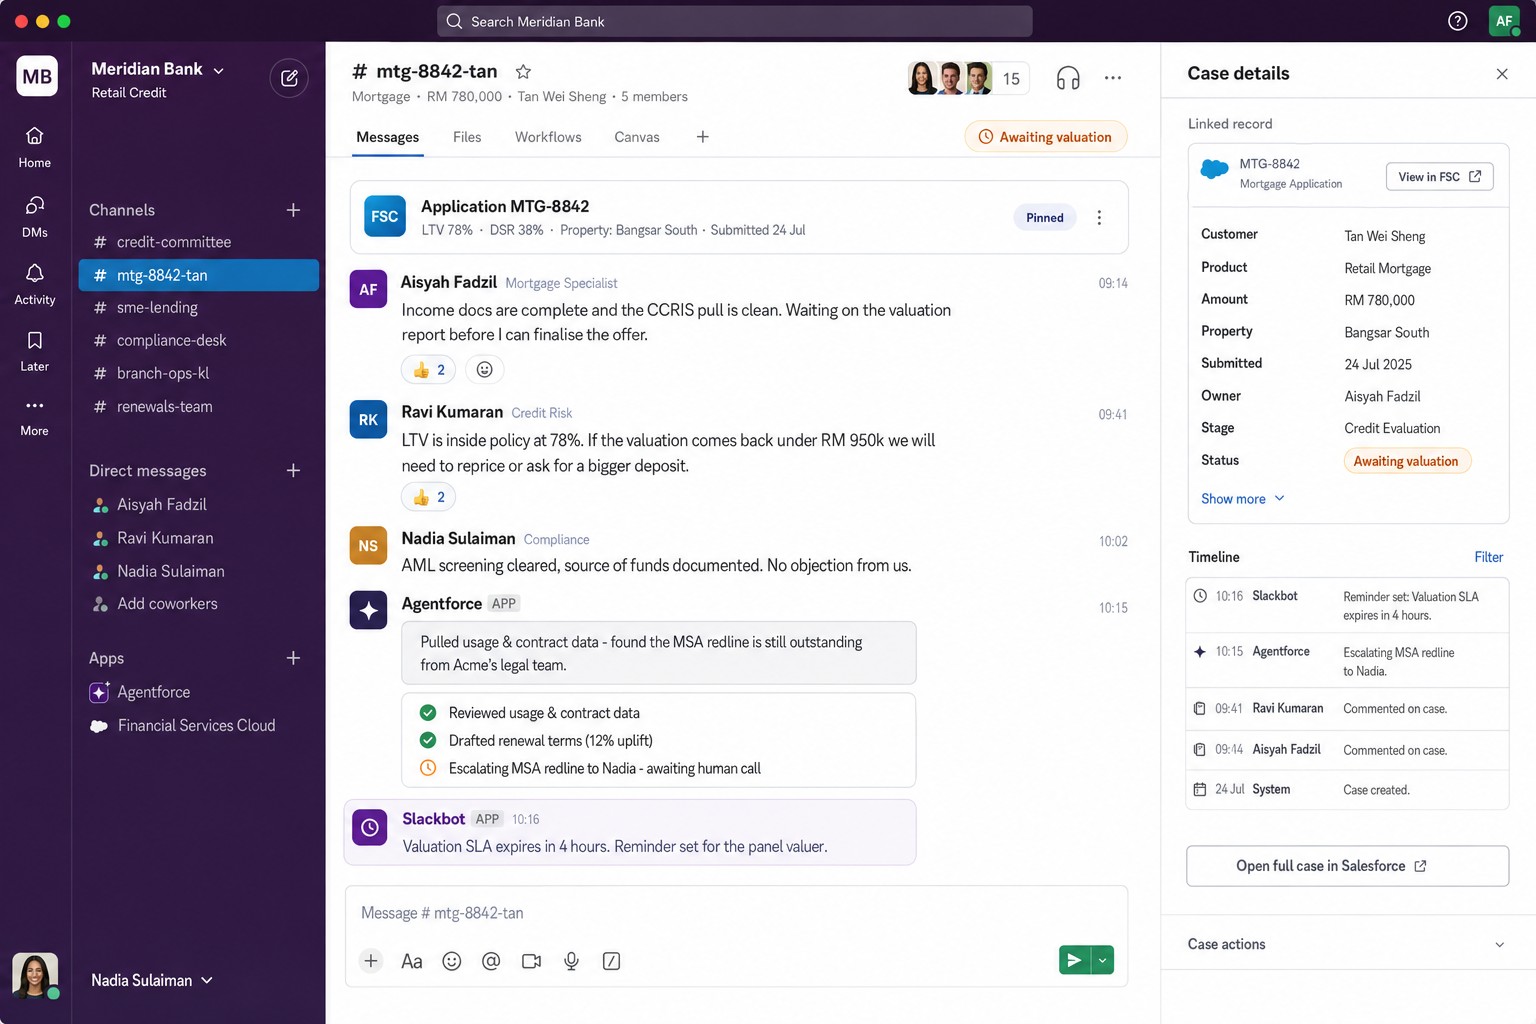The height and width of the screenshot is (1024, 1536).
Task: Click View in FSC button
Action: tap(1439, 177)
